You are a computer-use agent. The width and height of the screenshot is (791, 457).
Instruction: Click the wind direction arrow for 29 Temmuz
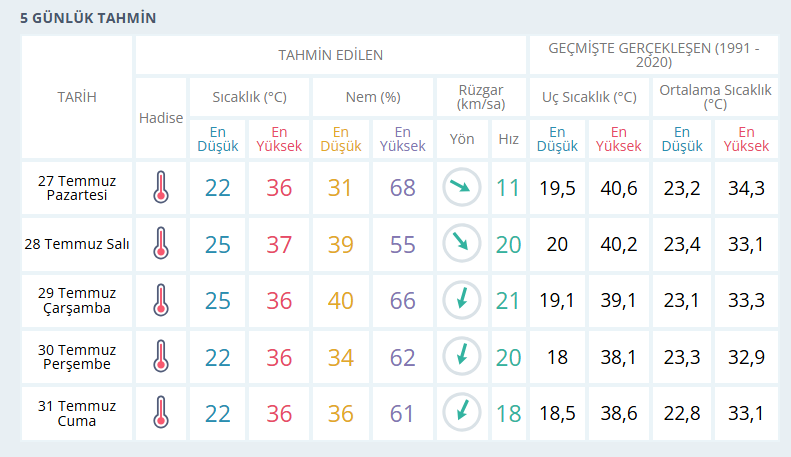(x=462, y=300)
